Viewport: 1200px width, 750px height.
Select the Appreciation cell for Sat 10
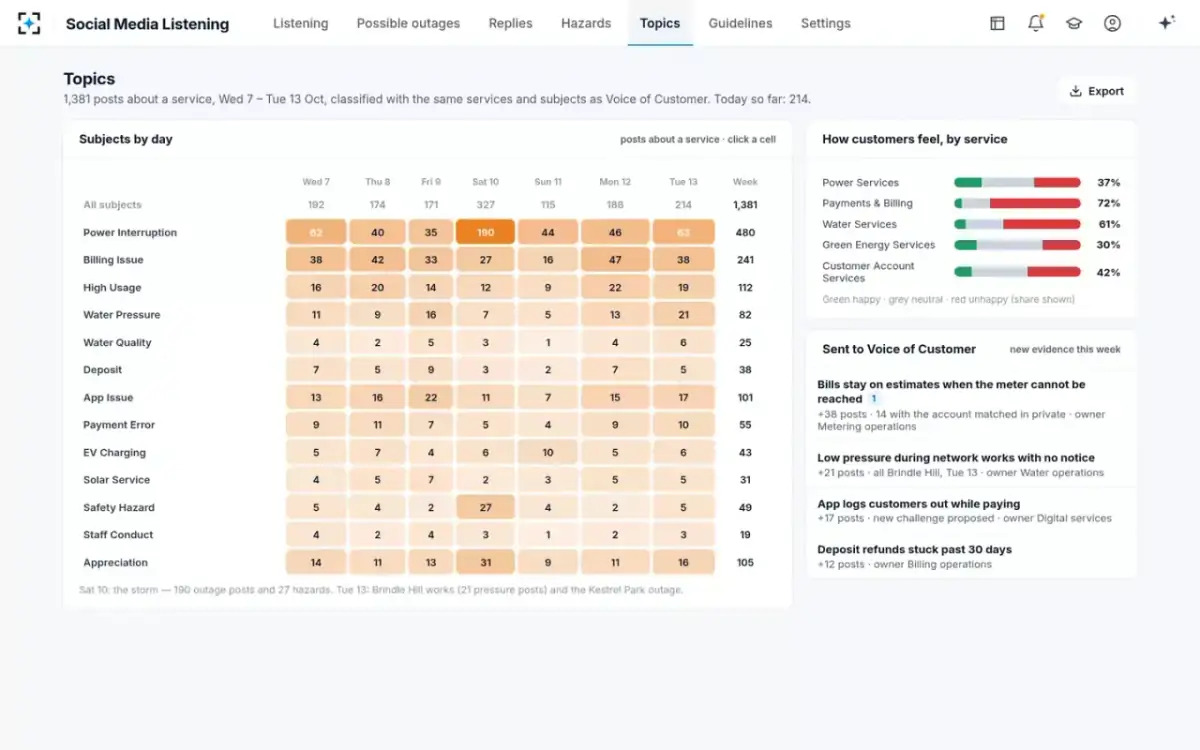click(485, 562)
